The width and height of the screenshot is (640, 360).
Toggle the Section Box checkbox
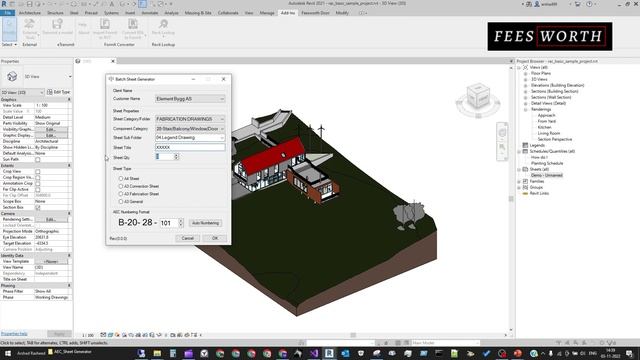tap(38, 208)
